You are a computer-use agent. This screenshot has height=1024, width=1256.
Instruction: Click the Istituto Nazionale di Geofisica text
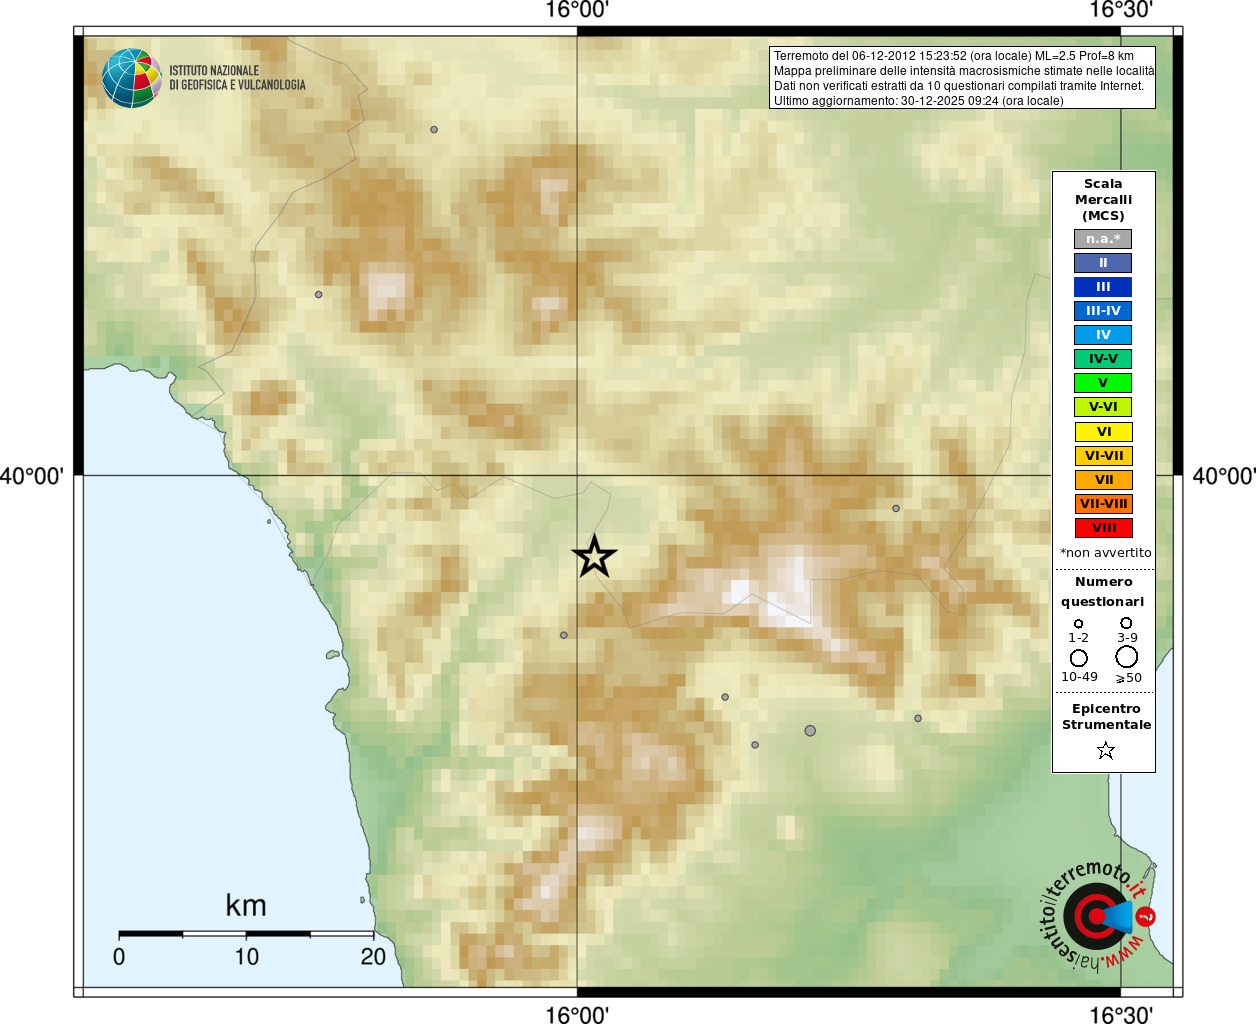[237, 78]
